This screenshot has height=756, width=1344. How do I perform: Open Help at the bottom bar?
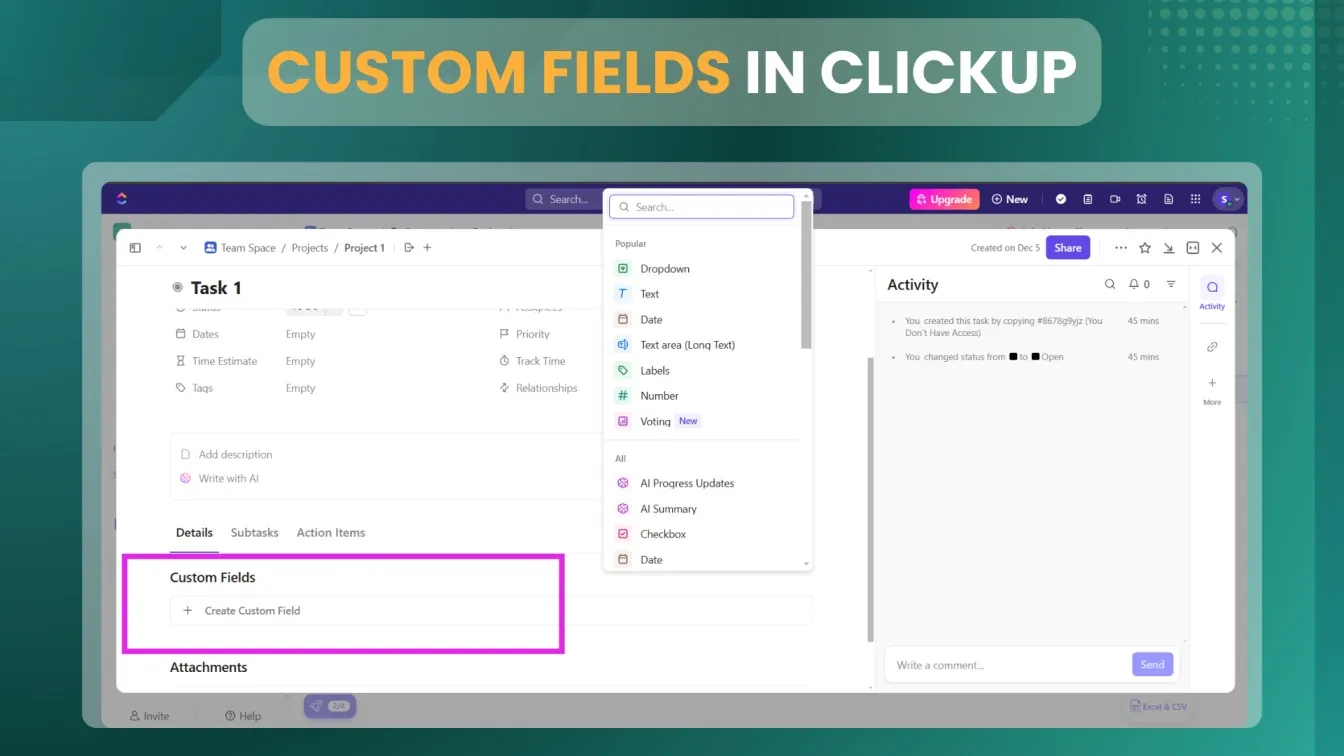(x=243, y=716)
